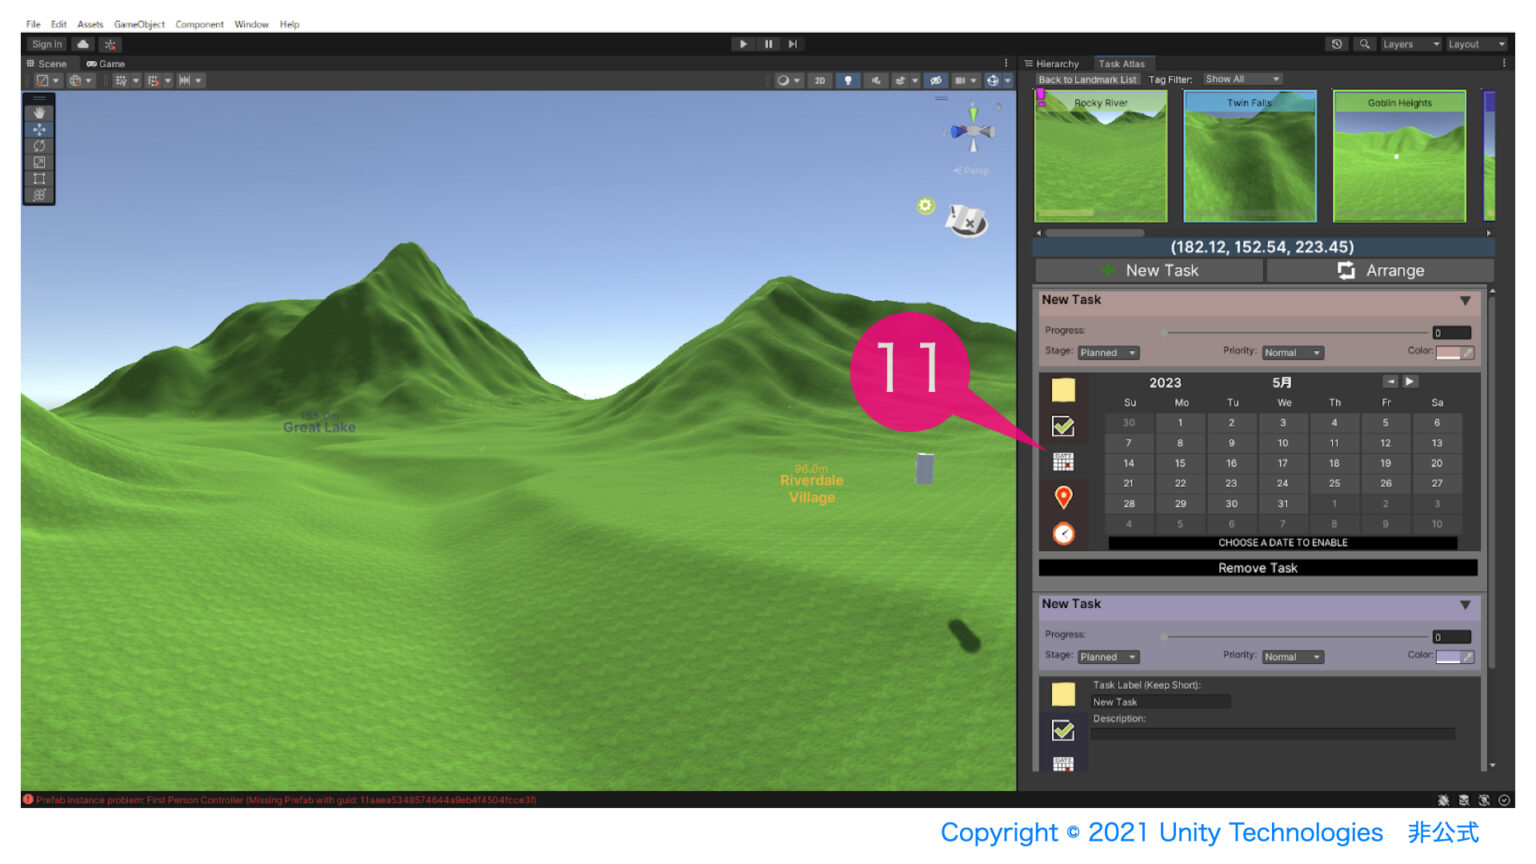
Task: Click the green checkmark task icon
Action: (x=1063, y=424)
